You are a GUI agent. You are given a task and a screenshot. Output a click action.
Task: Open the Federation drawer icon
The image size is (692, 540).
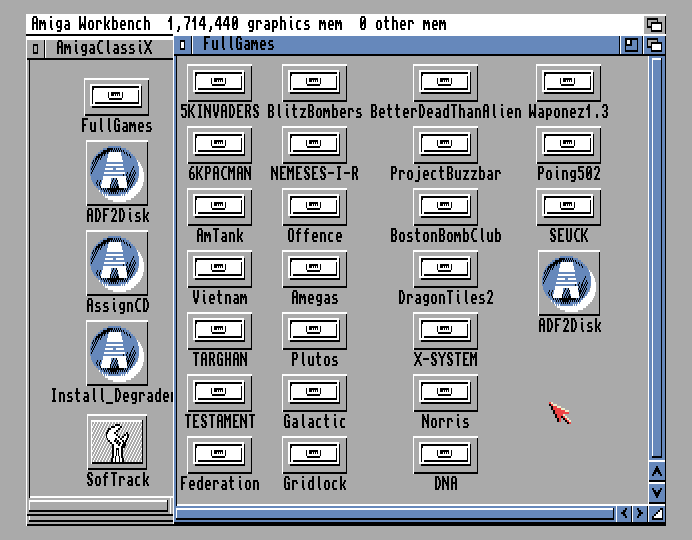219,455
